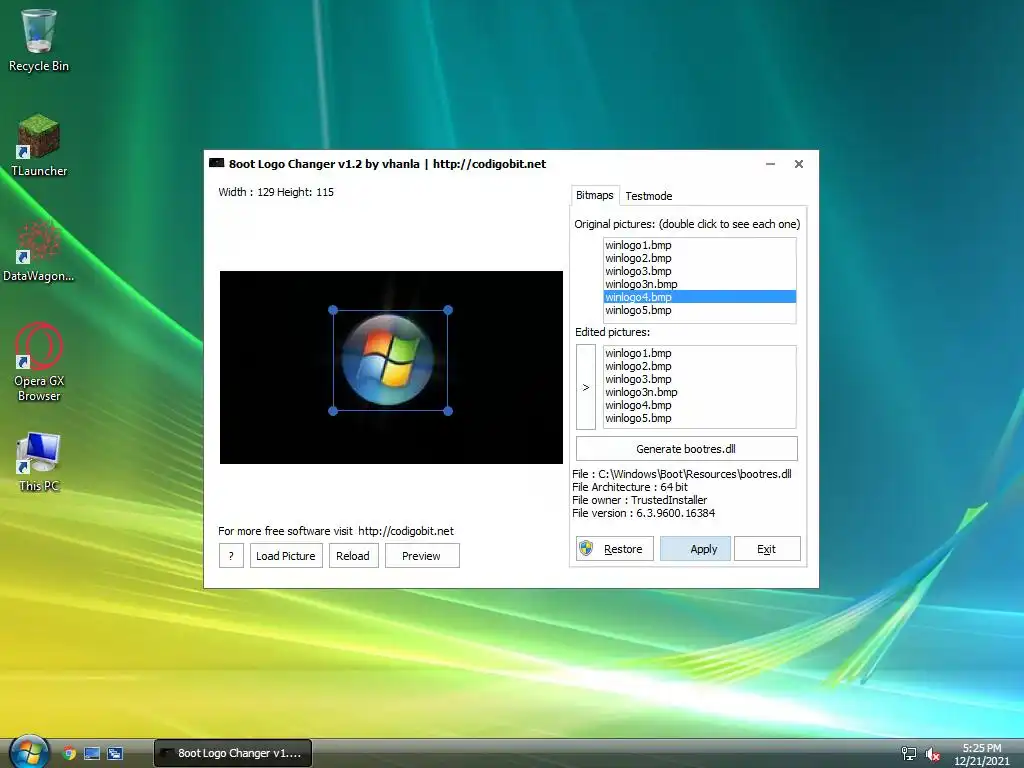Click the Width : 129 Height: 115 label
This screenshot has height=768, width=1024.
[276, 192]
